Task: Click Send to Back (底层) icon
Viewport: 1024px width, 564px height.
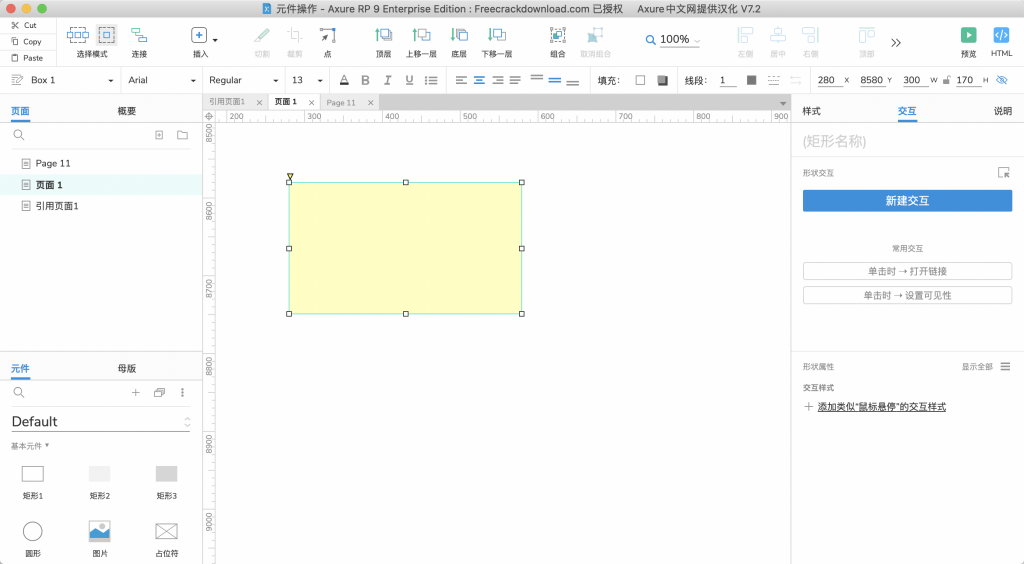Action: click(x=459, y=36)
